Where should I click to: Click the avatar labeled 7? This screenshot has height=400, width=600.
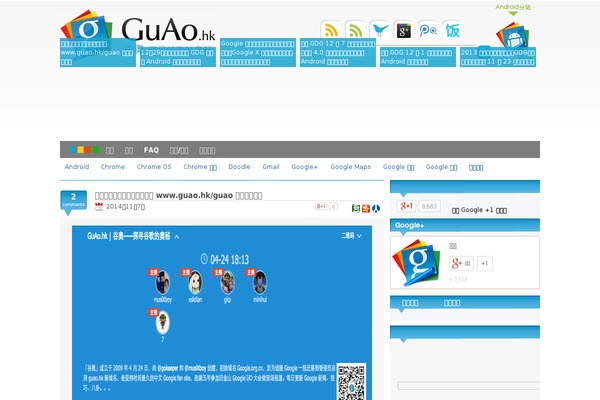click(163, 322)
